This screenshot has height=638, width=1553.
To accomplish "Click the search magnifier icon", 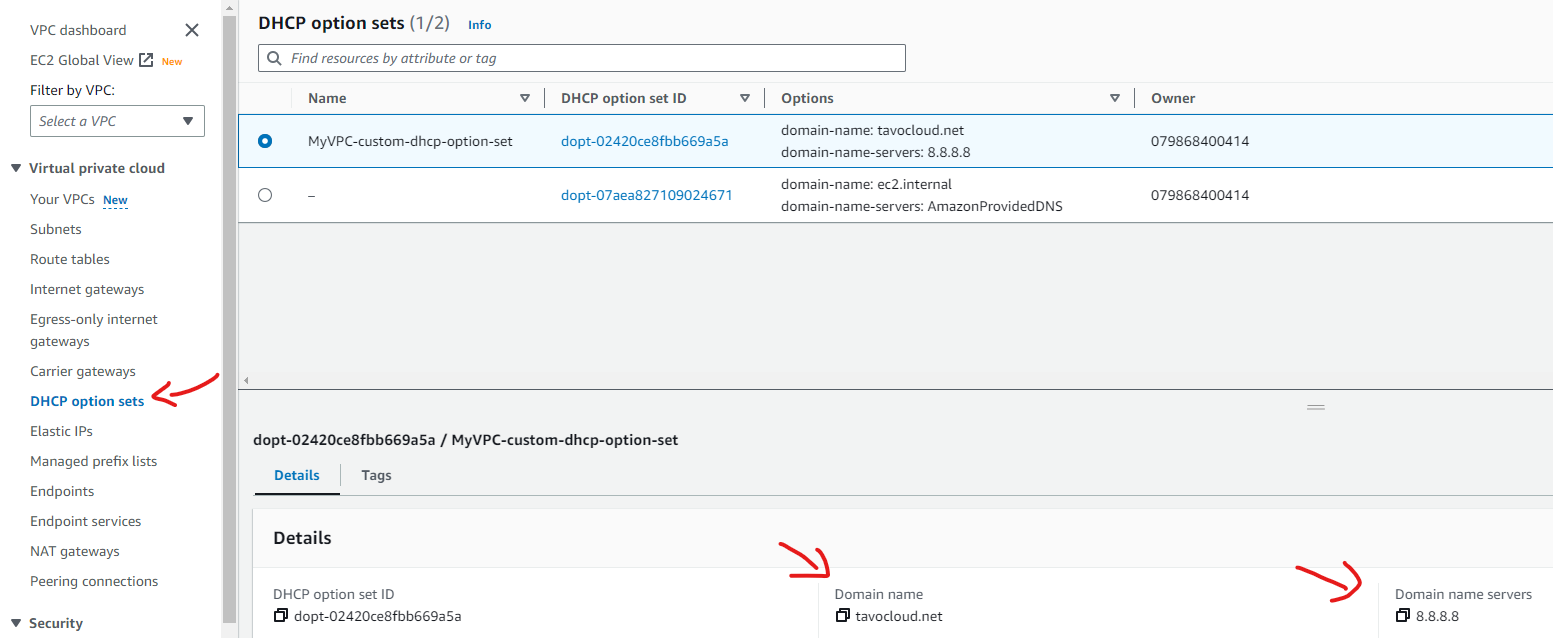I will tap(273, 59).
